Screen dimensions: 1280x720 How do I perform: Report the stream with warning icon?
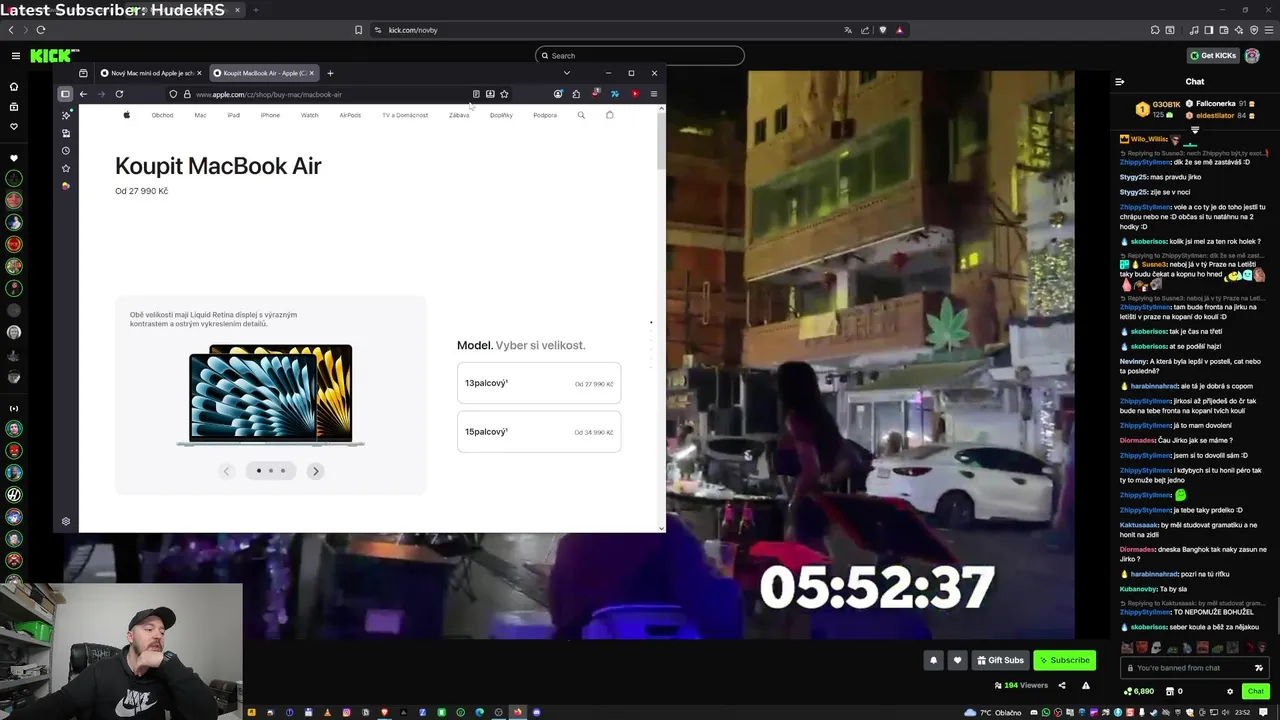(1086, 686)
